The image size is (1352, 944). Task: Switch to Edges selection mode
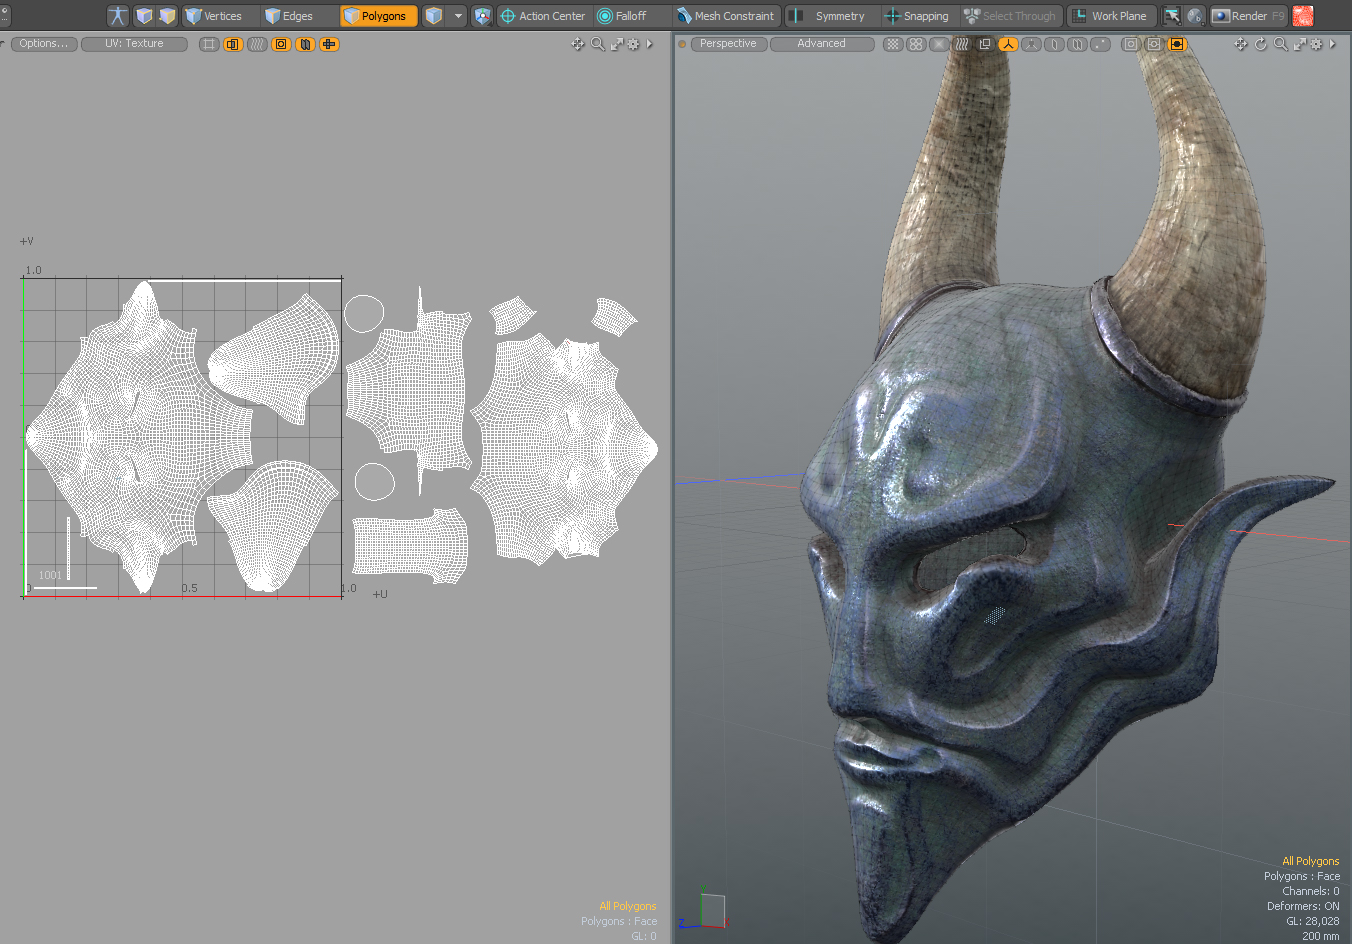(x=299, y=16)
